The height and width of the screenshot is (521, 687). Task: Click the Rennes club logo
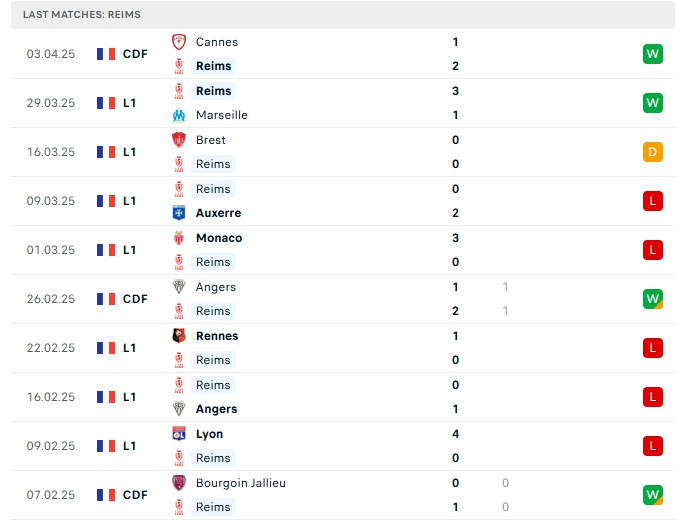click(x=179, y=336)
